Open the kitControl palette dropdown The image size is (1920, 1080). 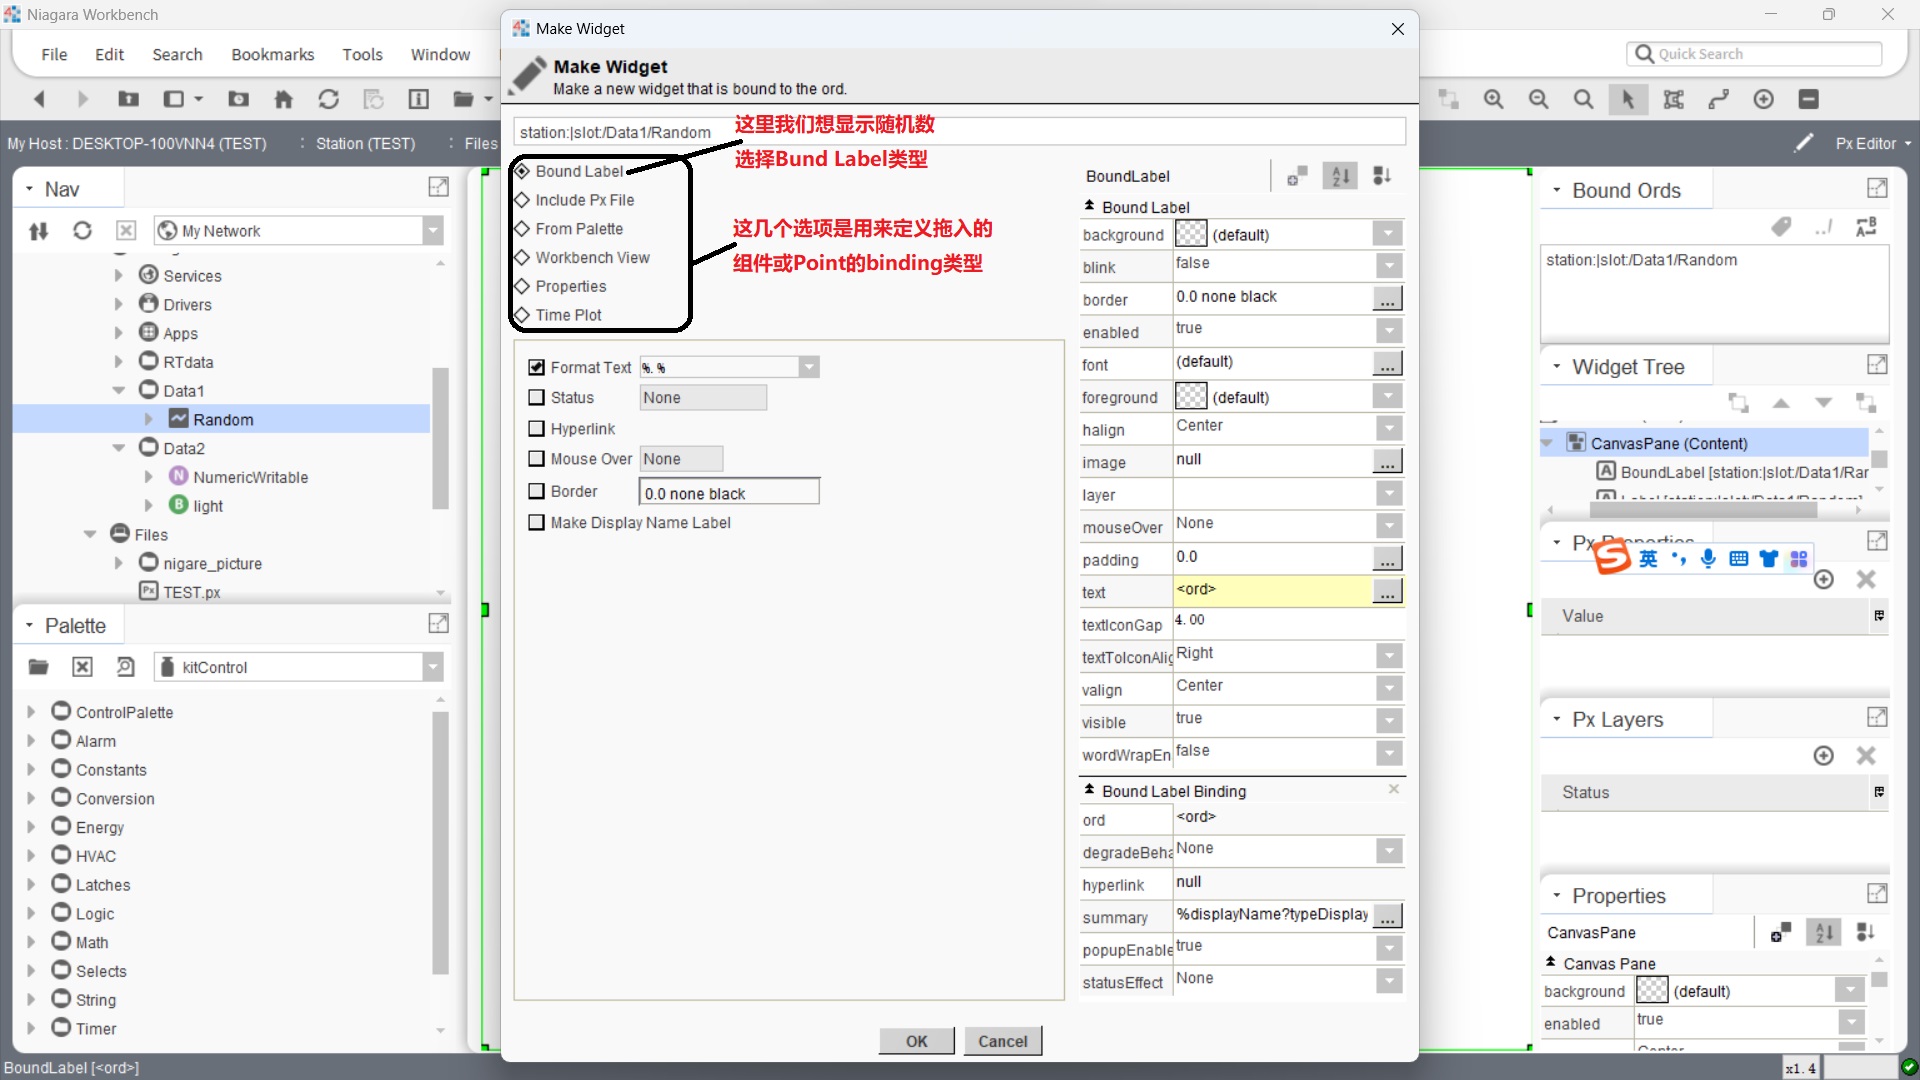(x=432, y=667)
